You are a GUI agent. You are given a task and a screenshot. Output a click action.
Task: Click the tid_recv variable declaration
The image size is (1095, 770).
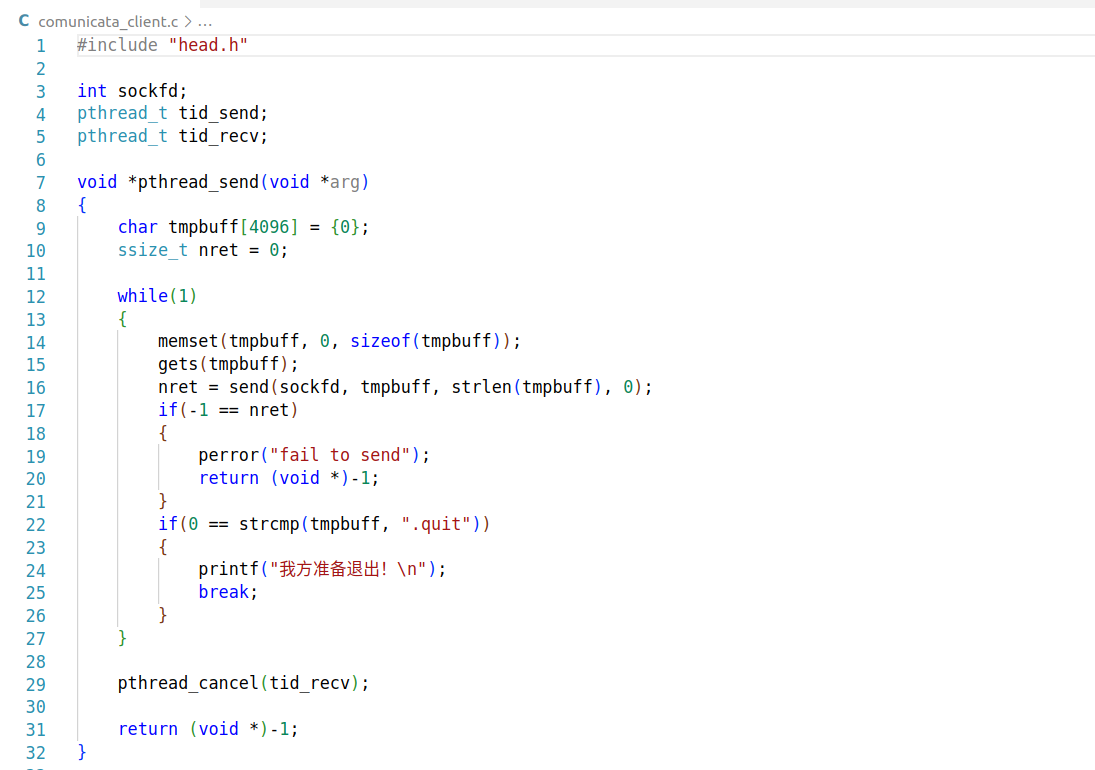point(219,136)
